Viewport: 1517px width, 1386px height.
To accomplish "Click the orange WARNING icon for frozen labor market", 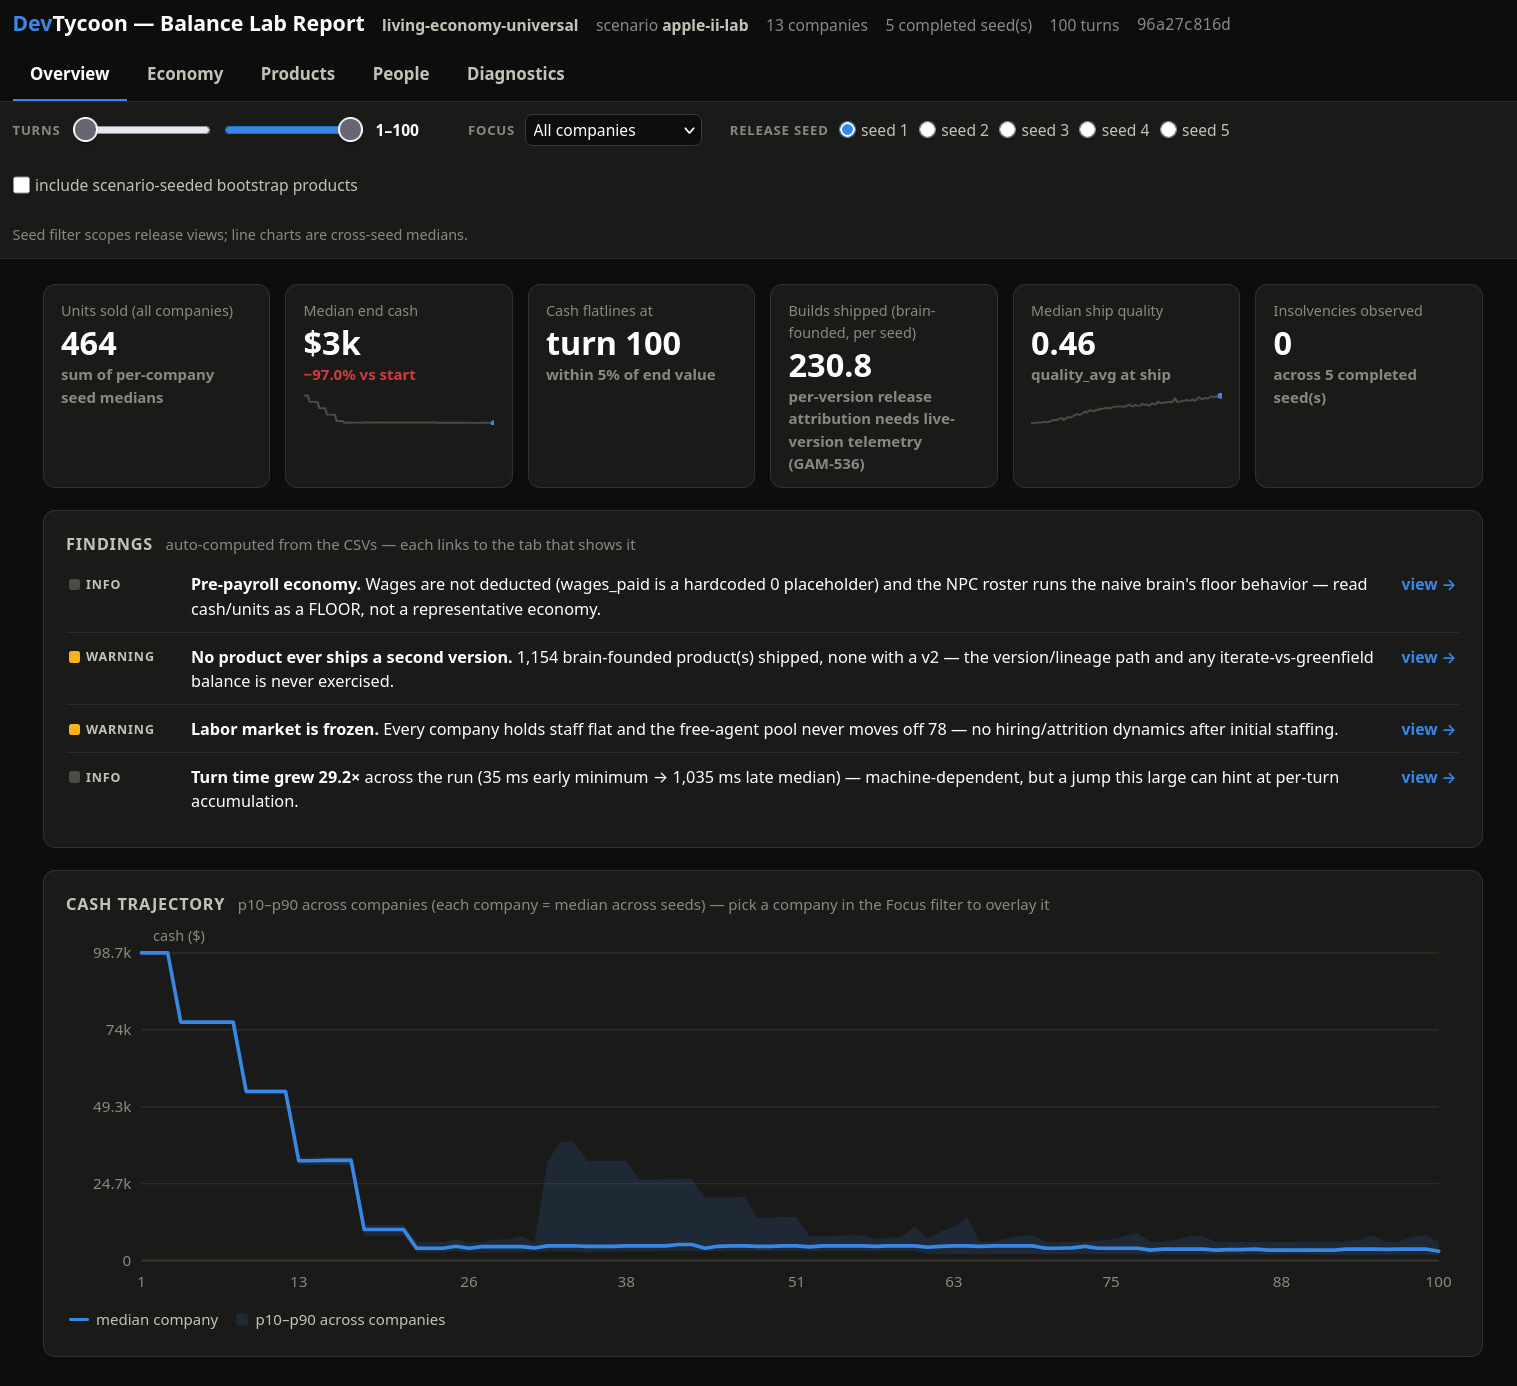I will [74, 730].
